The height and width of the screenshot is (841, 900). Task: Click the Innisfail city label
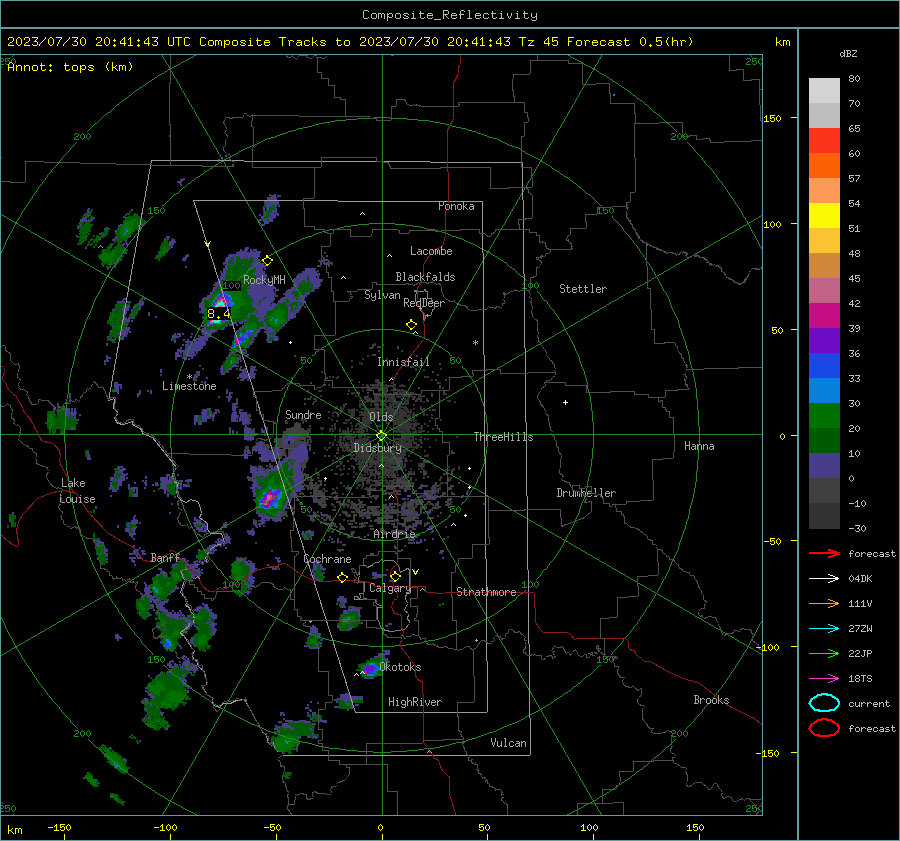point(403,362)
